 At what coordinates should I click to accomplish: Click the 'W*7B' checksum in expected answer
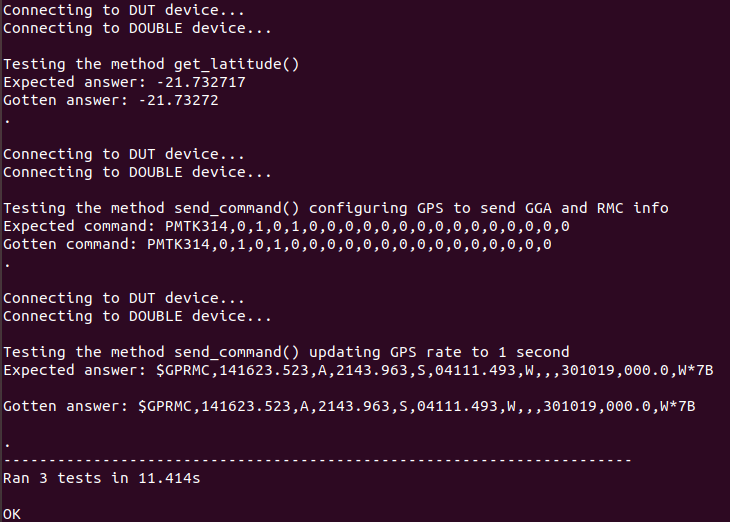click(696, 370)
